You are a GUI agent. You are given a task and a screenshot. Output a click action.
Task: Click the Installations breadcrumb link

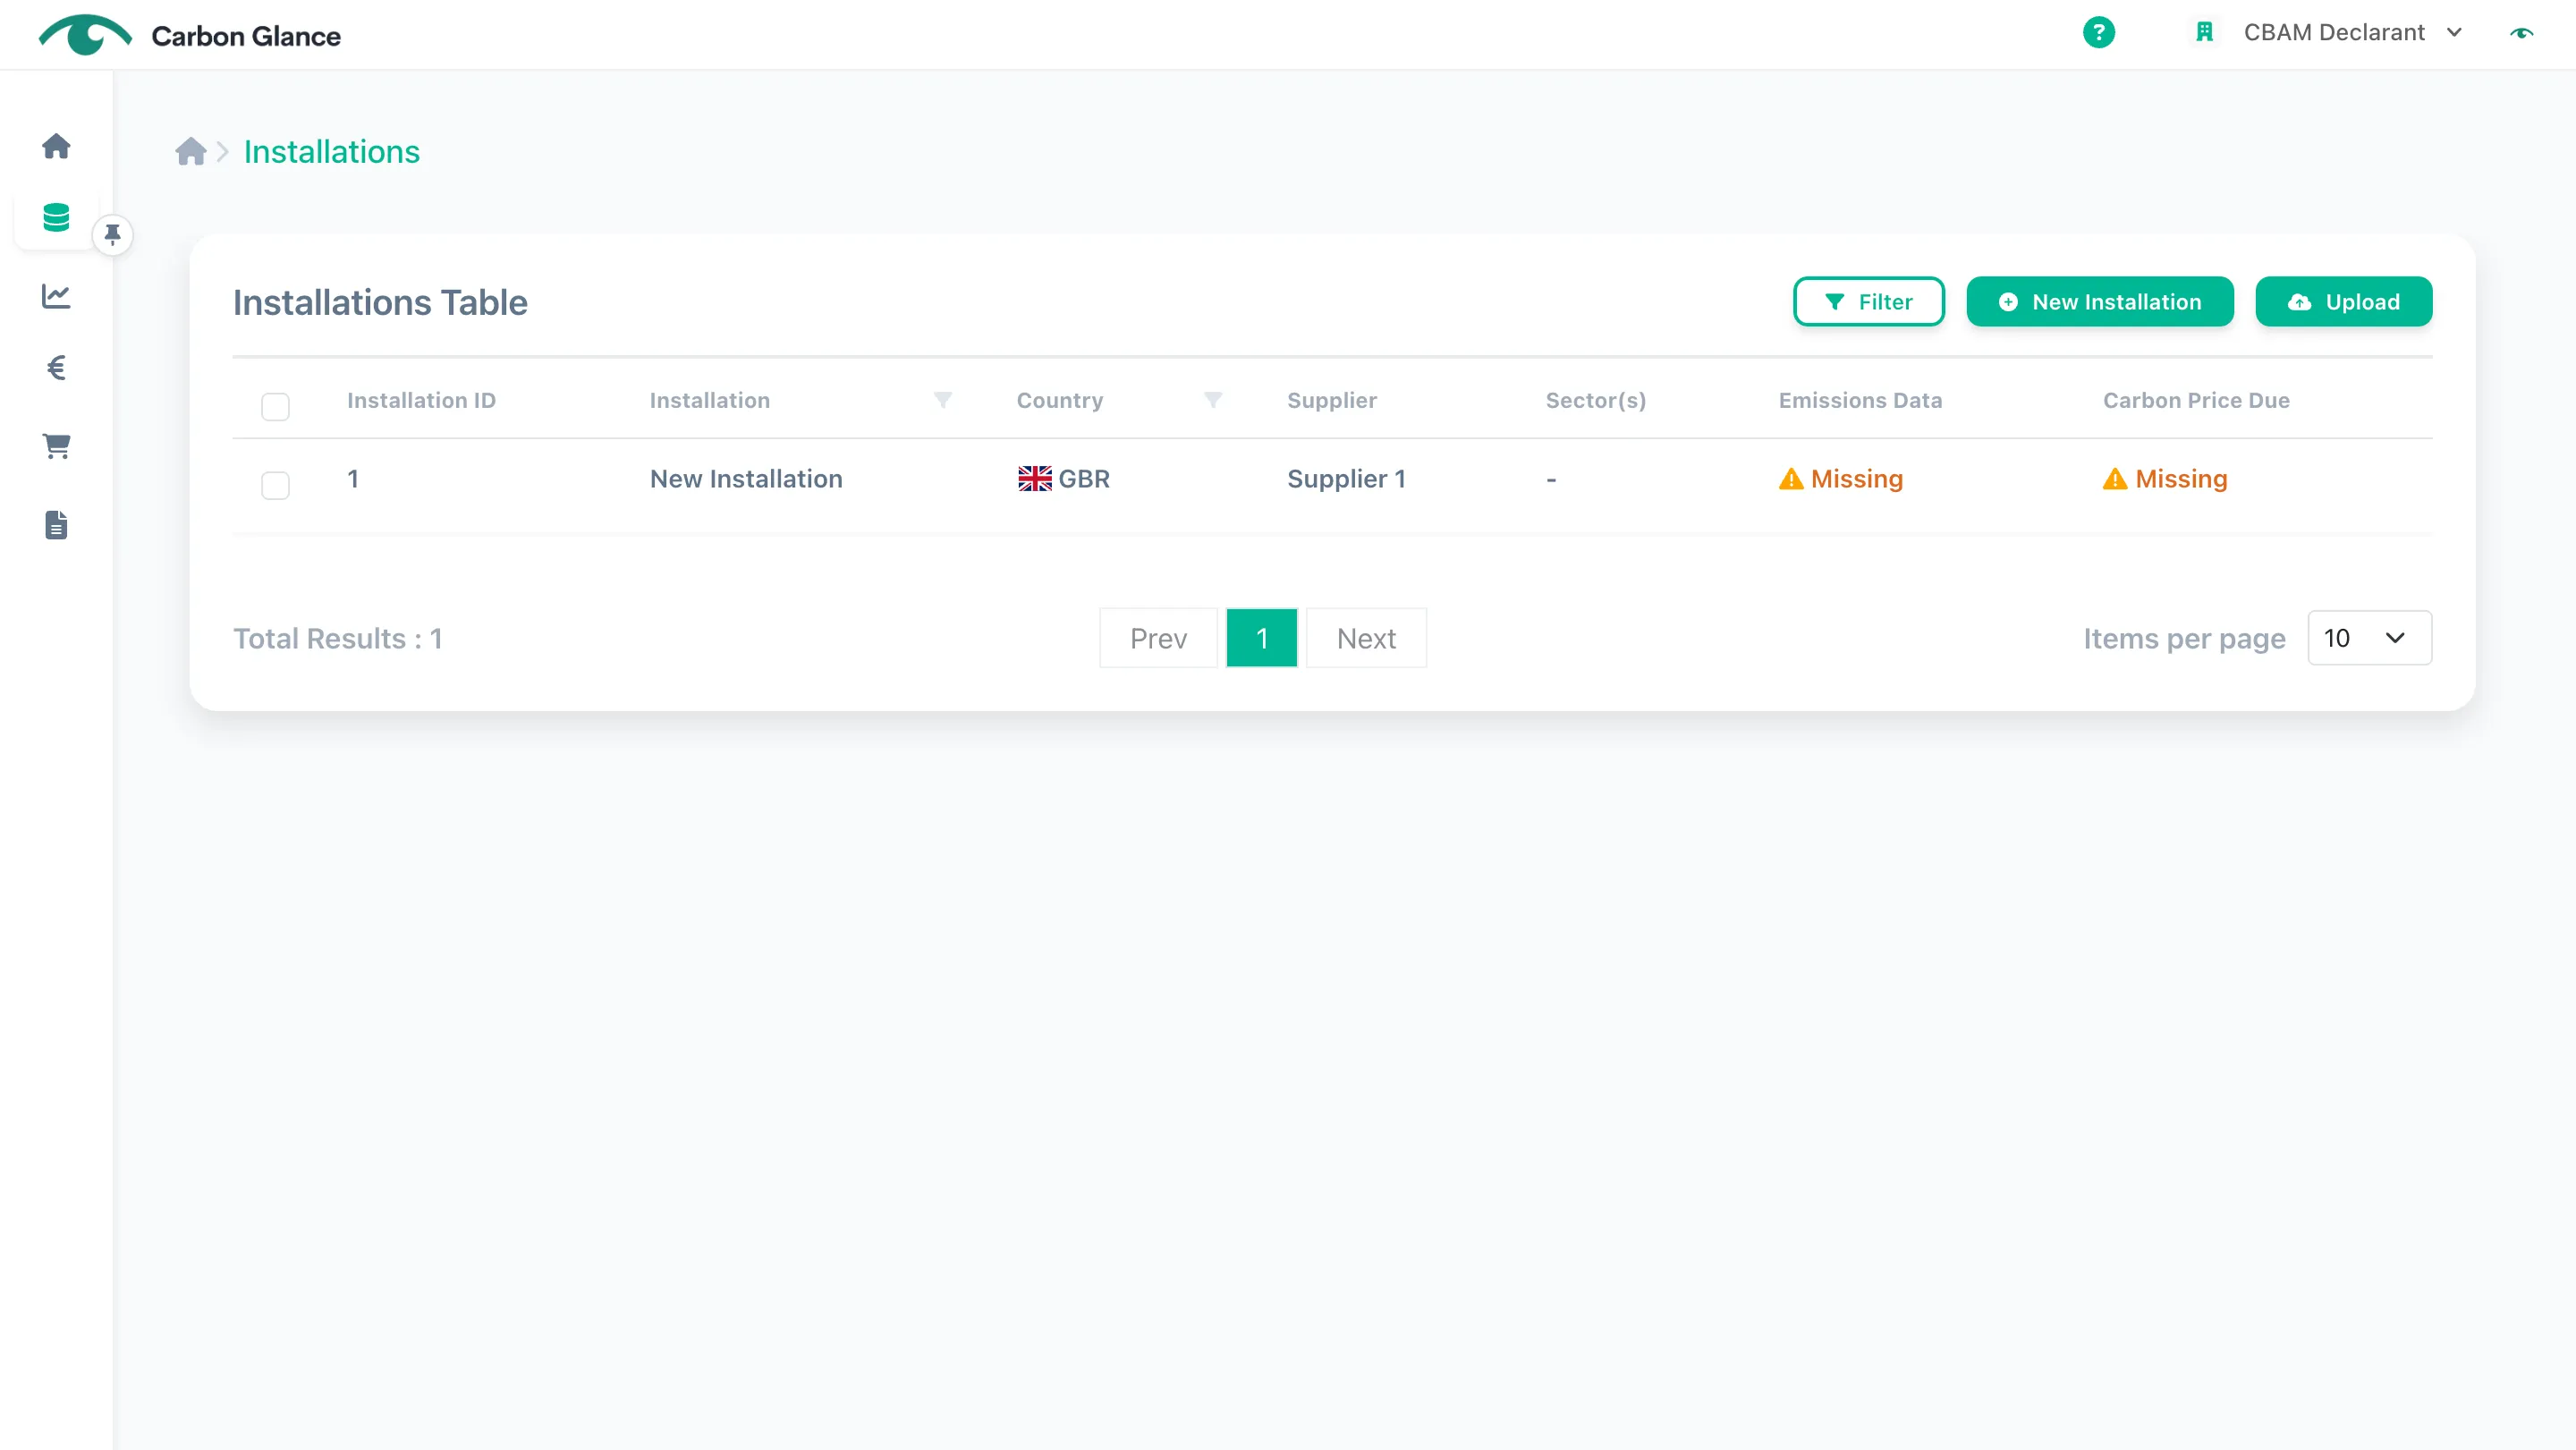(x=331, y=152)
